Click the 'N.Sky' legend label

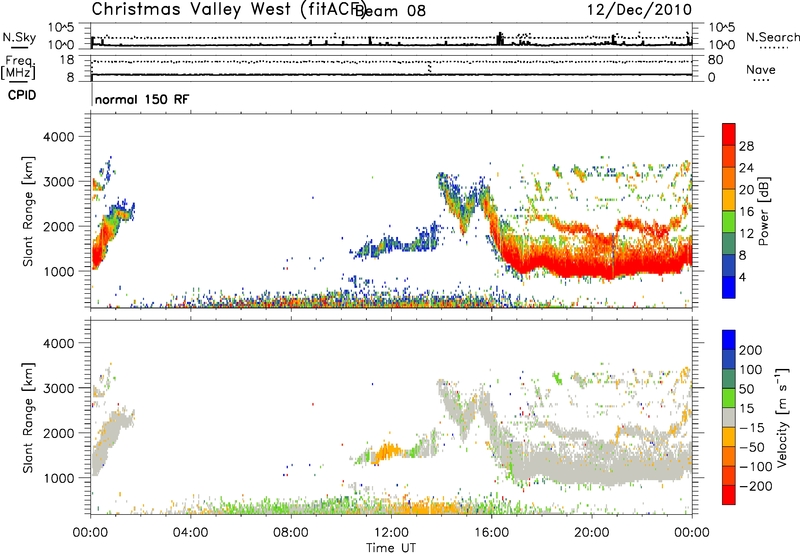point(19,37)
